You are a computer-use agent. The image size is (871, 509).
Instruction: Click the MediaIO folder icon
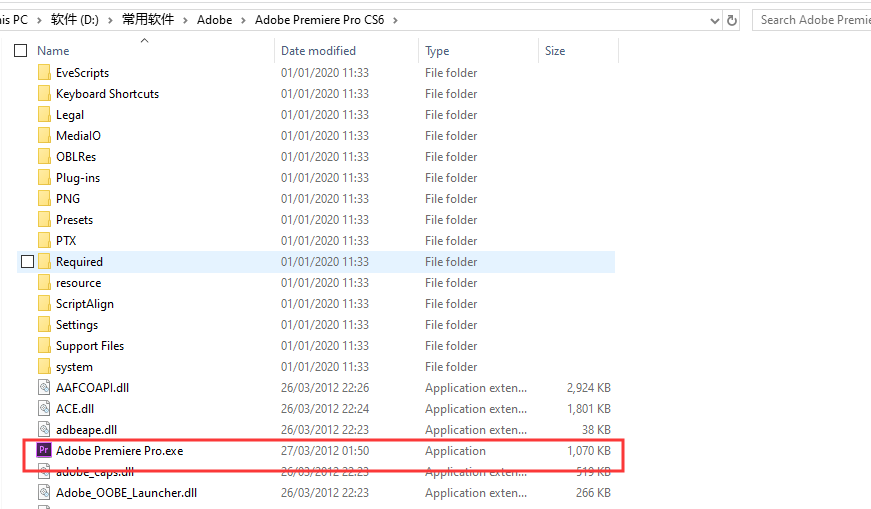[x=44, y=136]
